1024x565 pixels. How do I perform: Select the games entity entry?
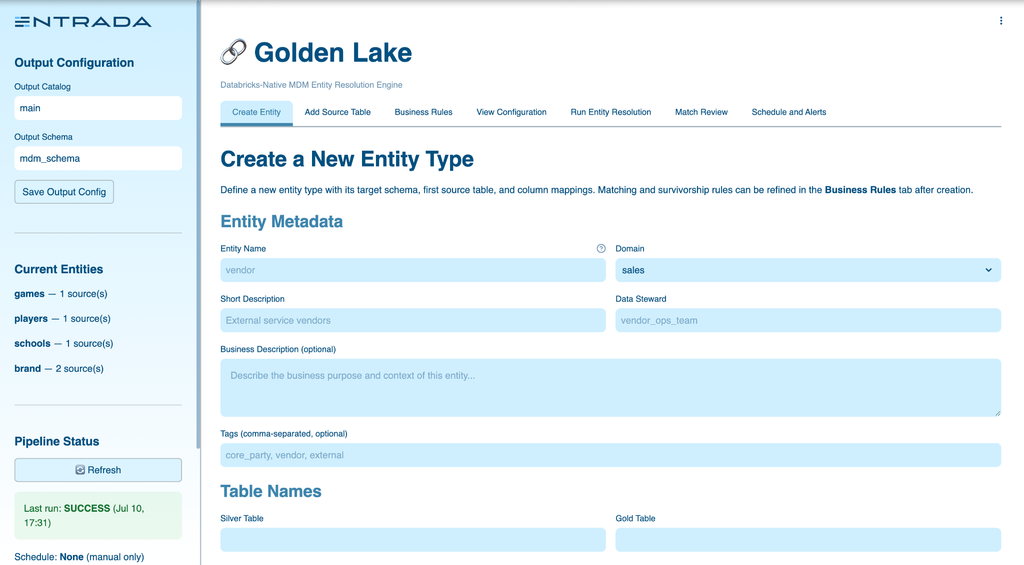click(x=61, y=294)
